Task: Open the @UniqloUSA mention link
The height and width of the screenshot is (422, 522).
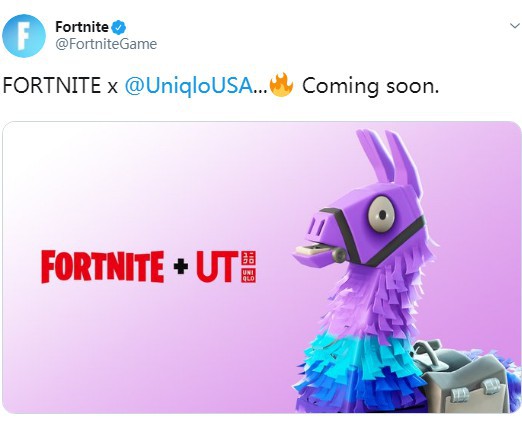Action: point(189,85)
